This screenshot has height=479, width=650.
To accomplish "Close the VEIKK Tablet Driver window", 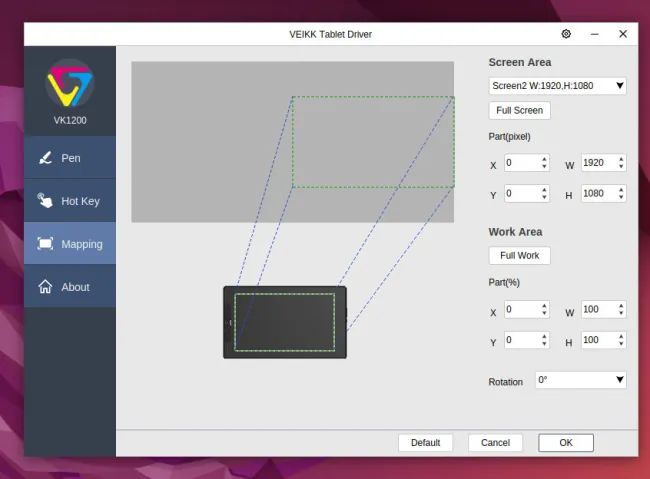I will (x=623, y=34).
